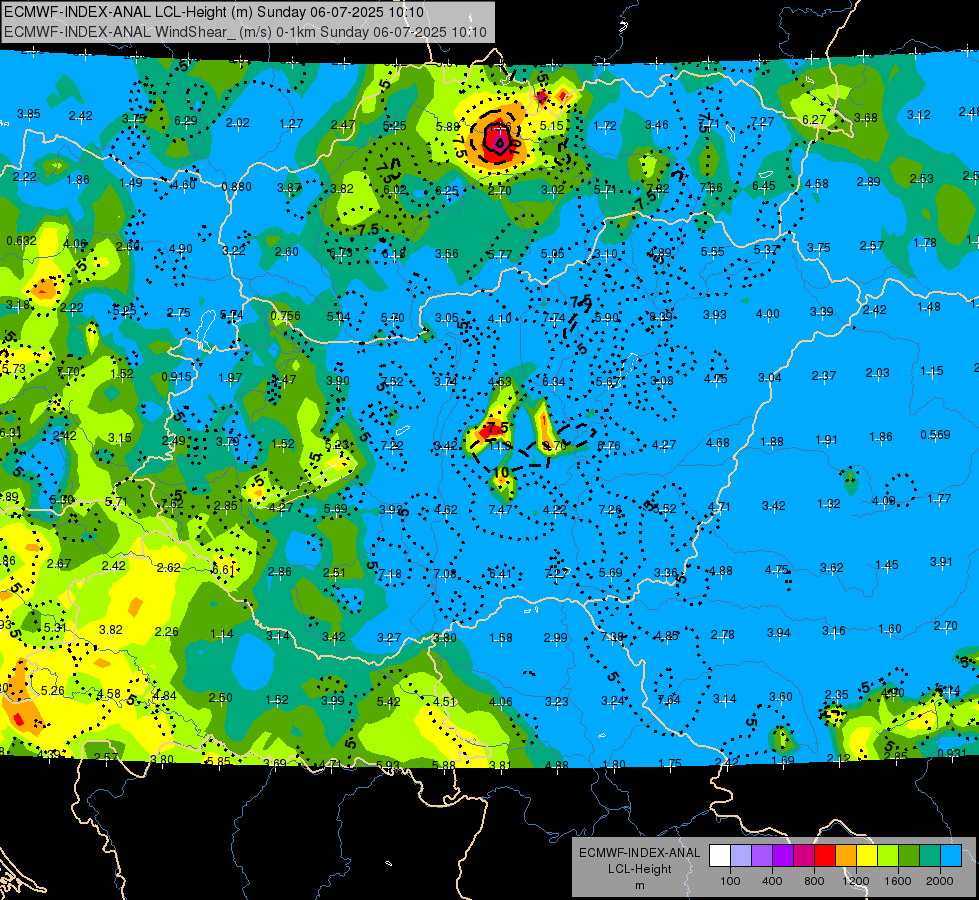Click the wind shear value 0.915

[x=176, y=377]
